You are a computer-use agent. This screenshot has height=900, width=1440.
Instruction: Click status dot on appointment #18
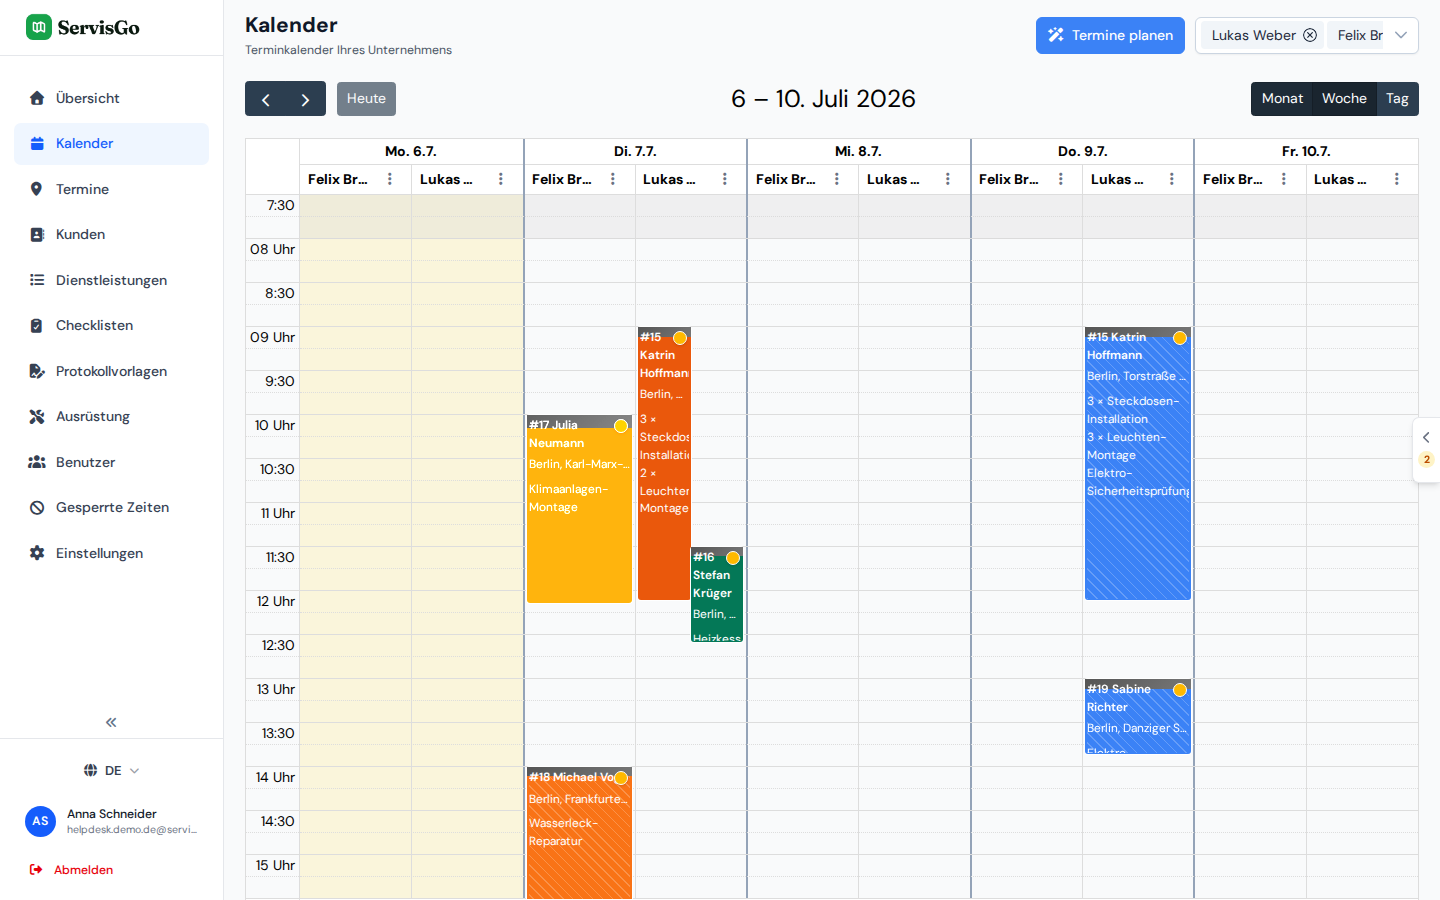[x=621, y=778]
